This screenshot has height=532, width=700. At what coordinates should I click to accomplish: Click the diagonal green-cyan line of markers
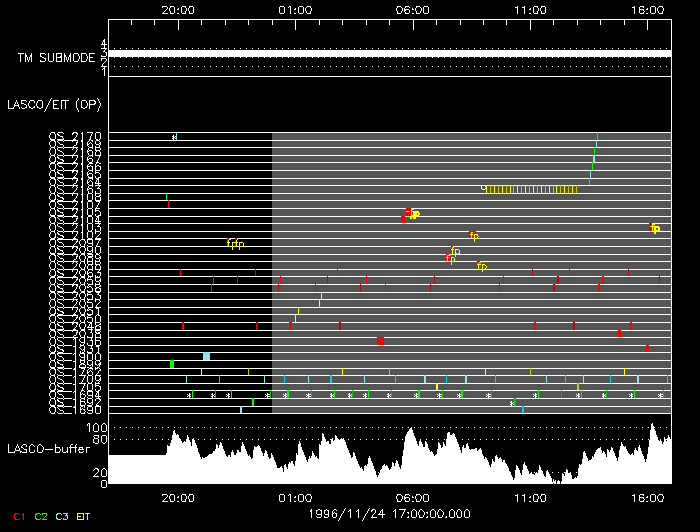pyautogui.click(x=593, y=158)
